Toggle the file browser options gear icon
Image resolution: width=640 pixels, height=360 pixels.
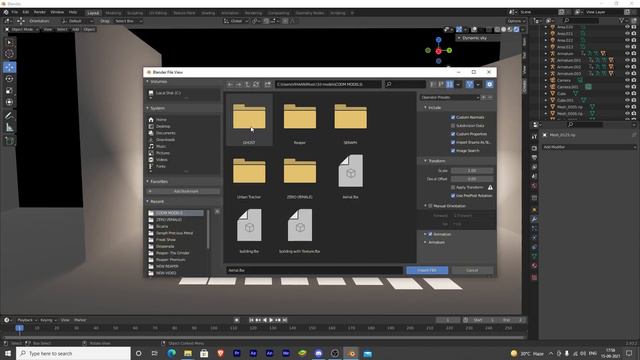489,84
